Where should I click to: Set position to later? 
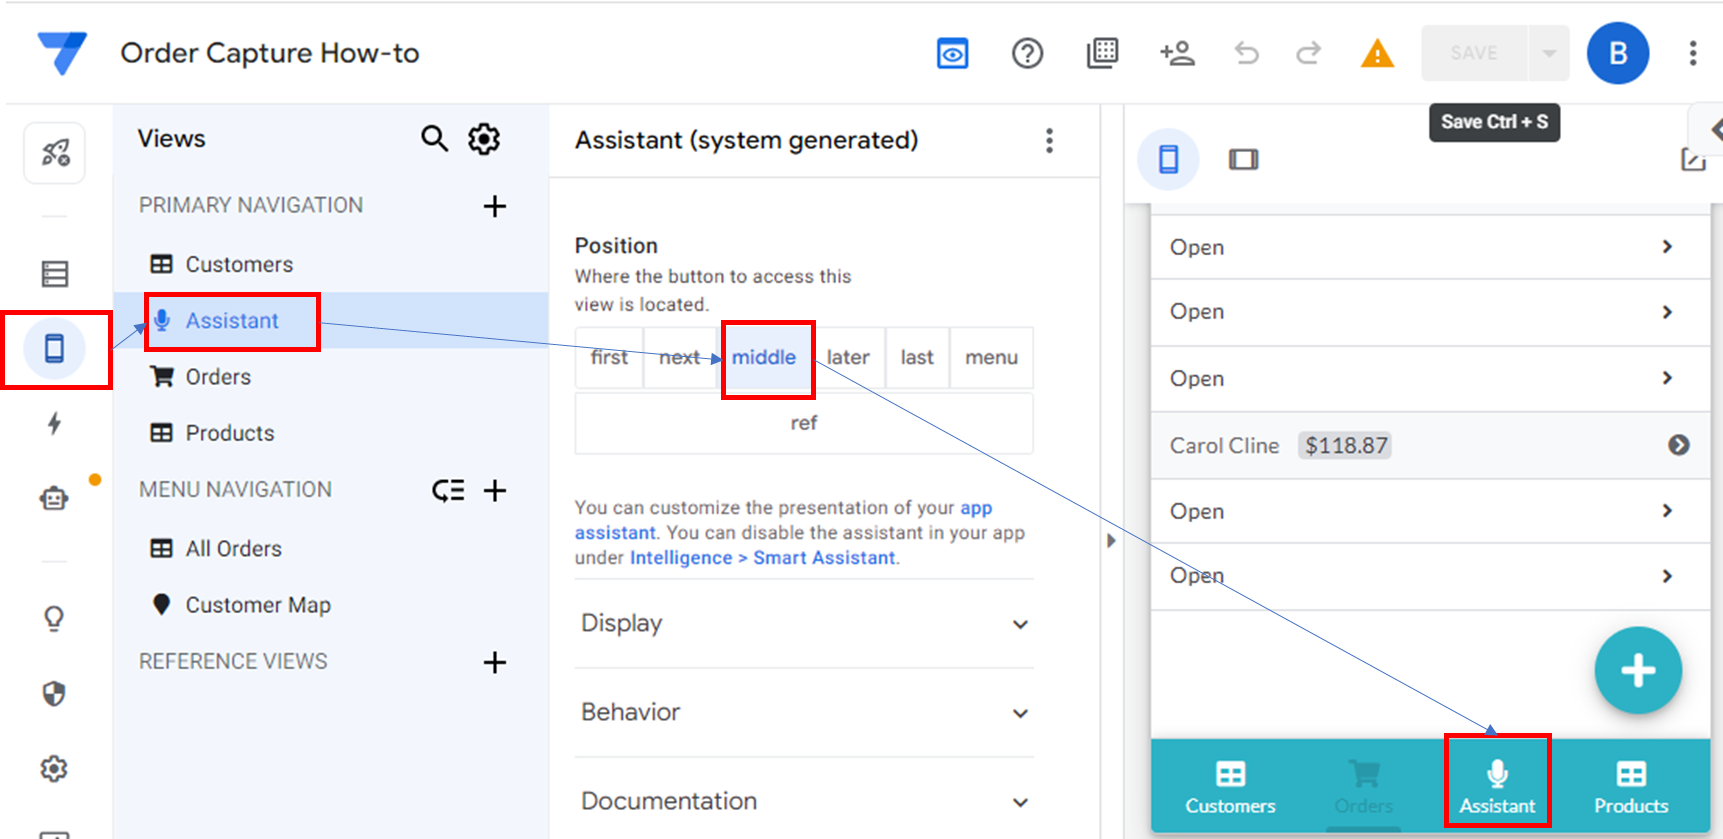pos(848,357)
